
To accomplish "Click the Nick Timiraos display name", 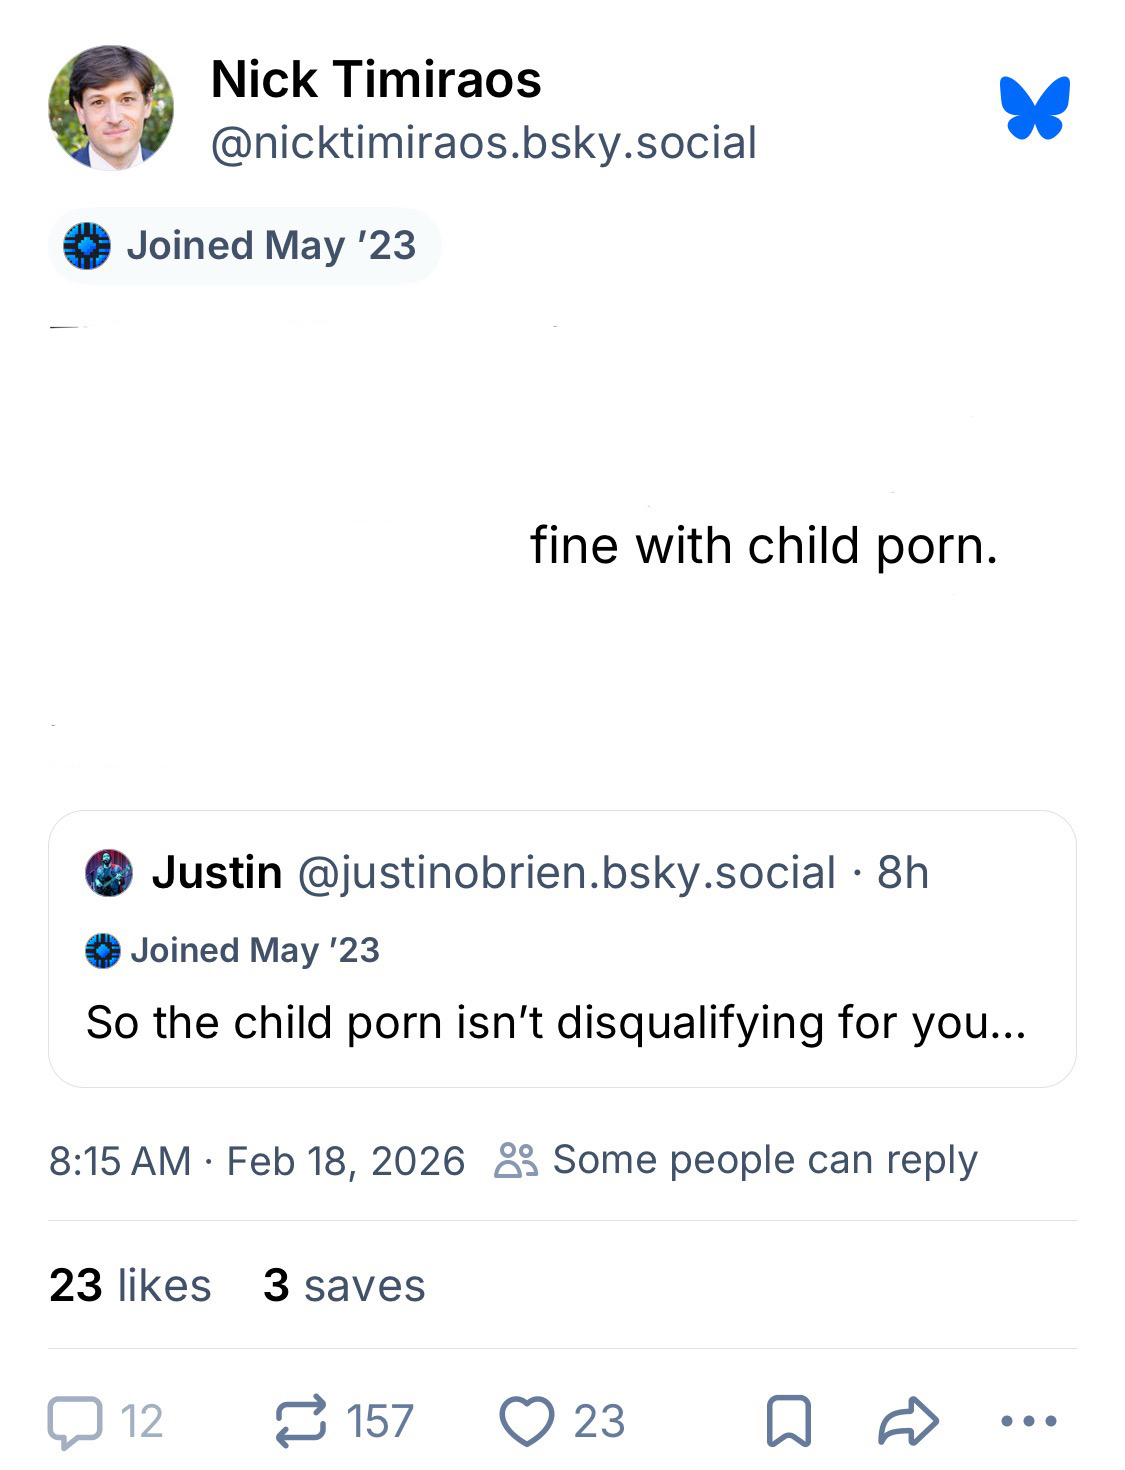I will coord(376,80).
